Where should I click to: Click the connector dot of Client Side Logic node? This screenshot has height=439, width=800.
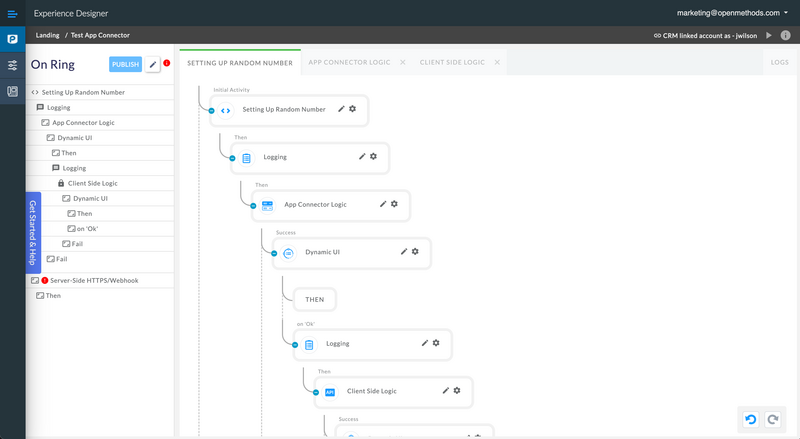click(316, 393)
